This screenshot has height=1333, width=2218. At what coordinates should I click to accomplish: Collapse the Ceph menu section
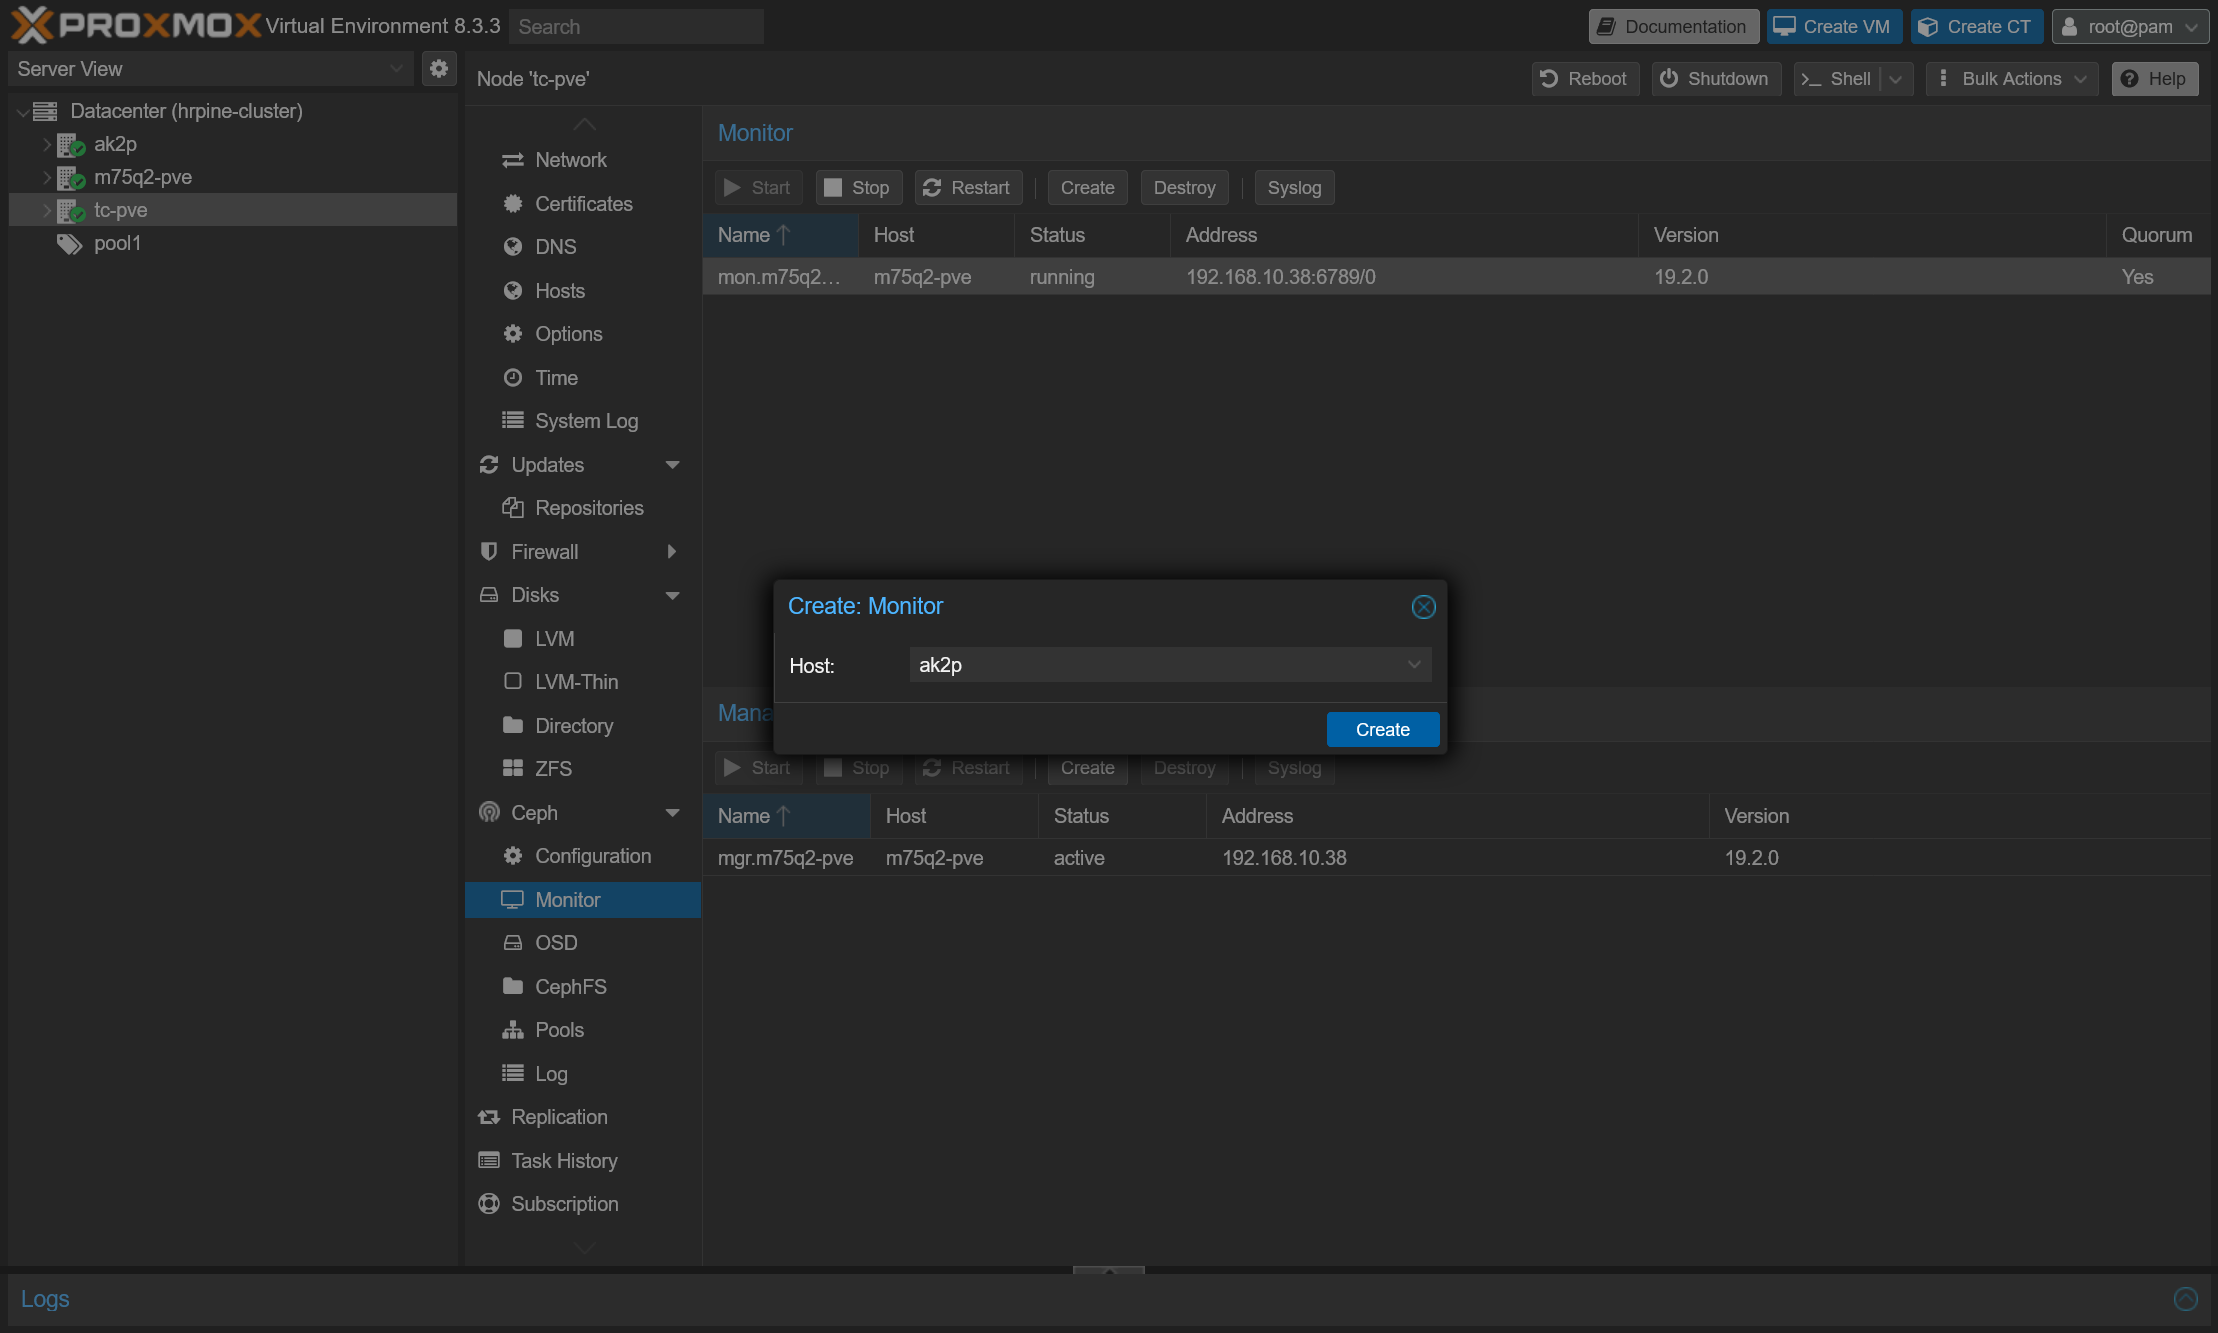(x=672, y=813)
